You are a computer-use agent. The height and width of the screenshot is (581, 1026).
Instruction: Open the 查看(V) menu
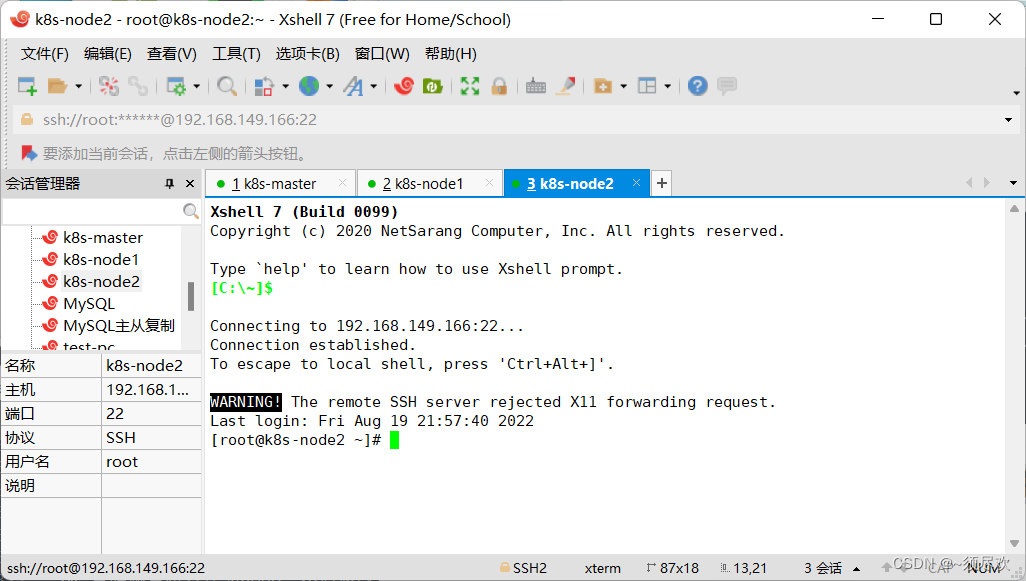tap(171, 54)
